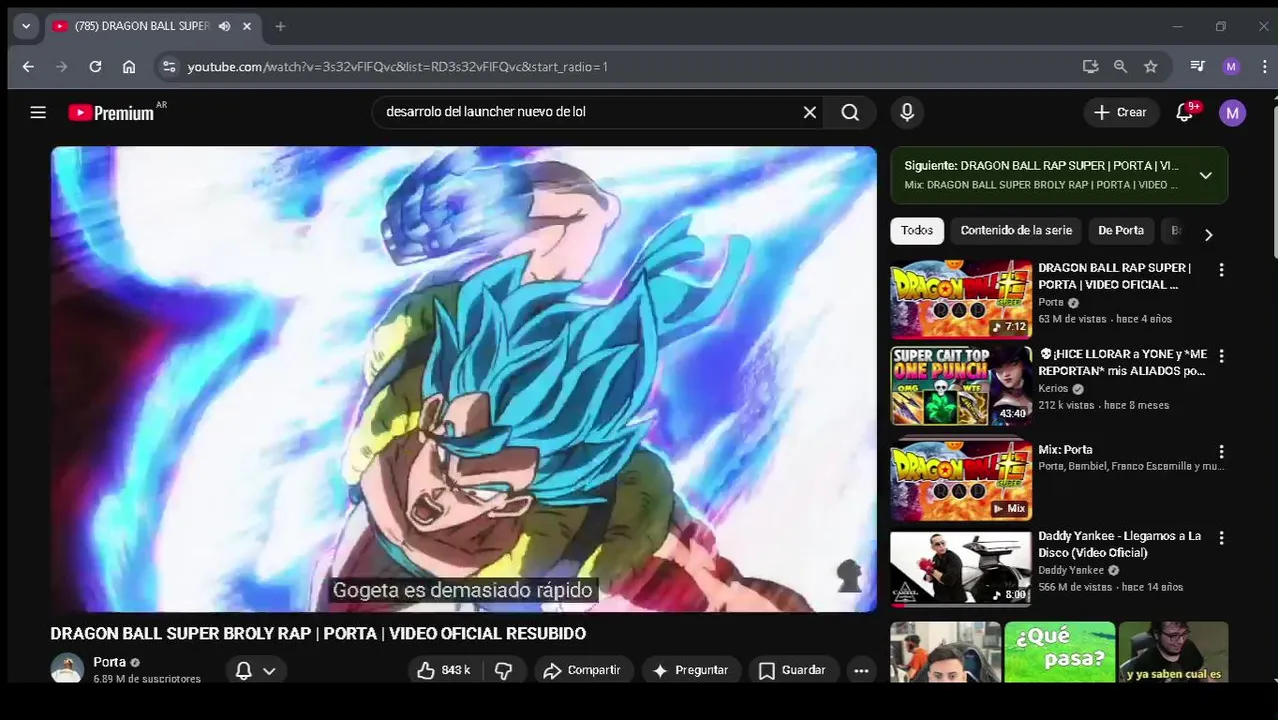Viewport: 1278px width, 720px height.
Task: Open options for DRAGON BALL RAP SUPER video
Action: click(x=1221, y=270)
